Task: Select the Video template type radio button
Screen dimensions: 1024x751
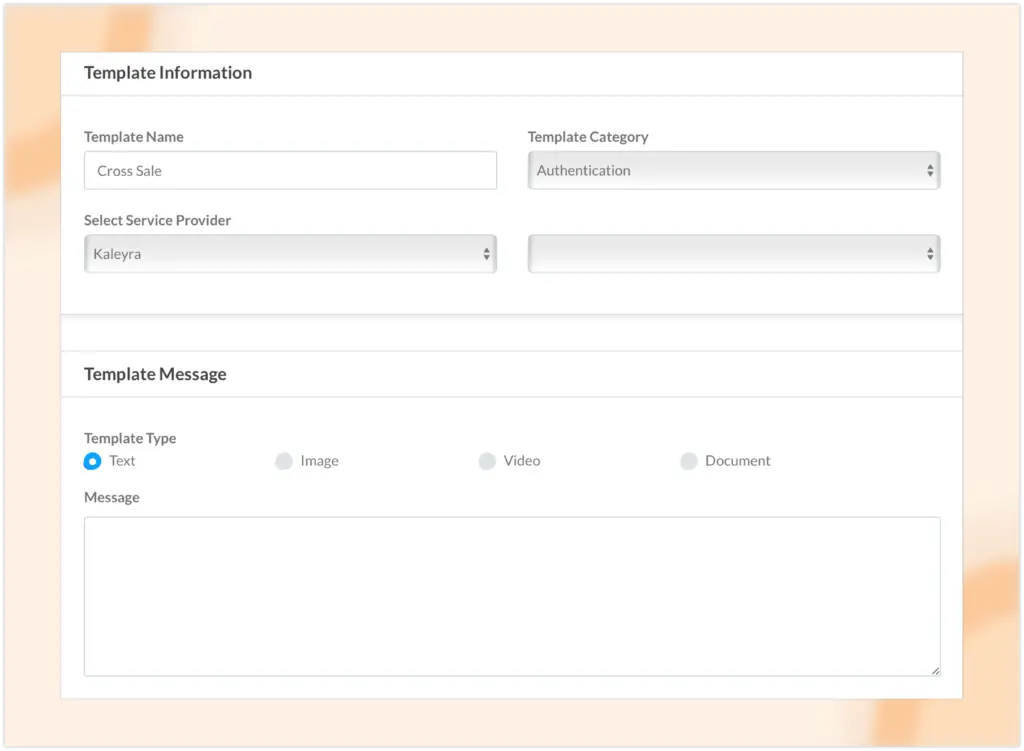Action: pyautogui.click(x=487, y=461)
